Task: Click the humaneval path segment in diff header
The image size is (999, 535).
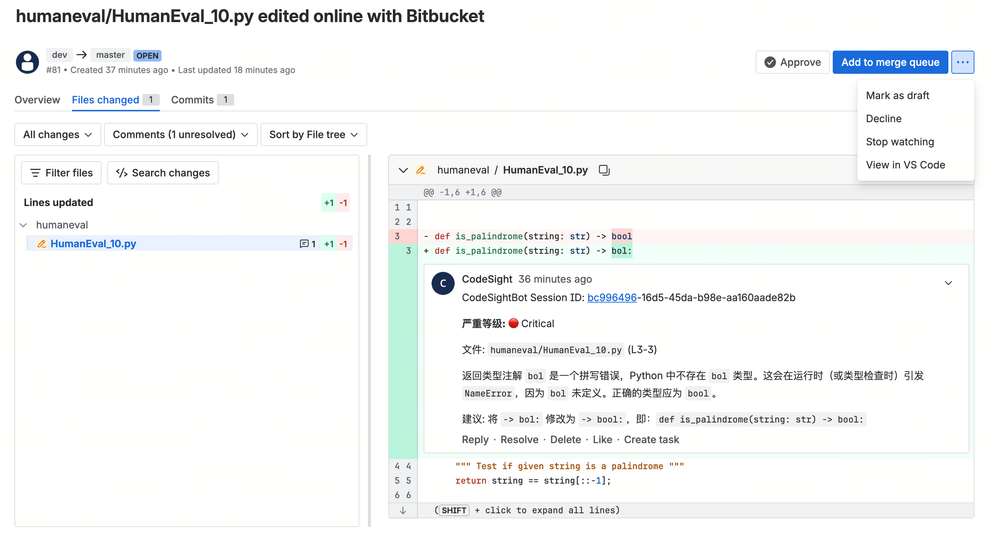Action: pyautogui.click(x=463, y=170)
